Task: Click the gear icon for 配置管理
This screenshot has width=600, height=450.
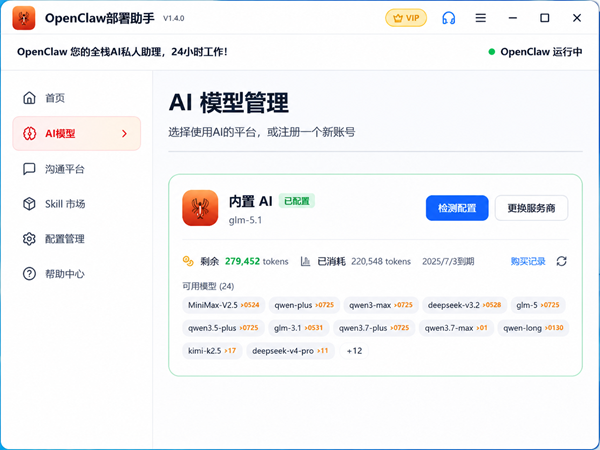Action: coord(29,239)
